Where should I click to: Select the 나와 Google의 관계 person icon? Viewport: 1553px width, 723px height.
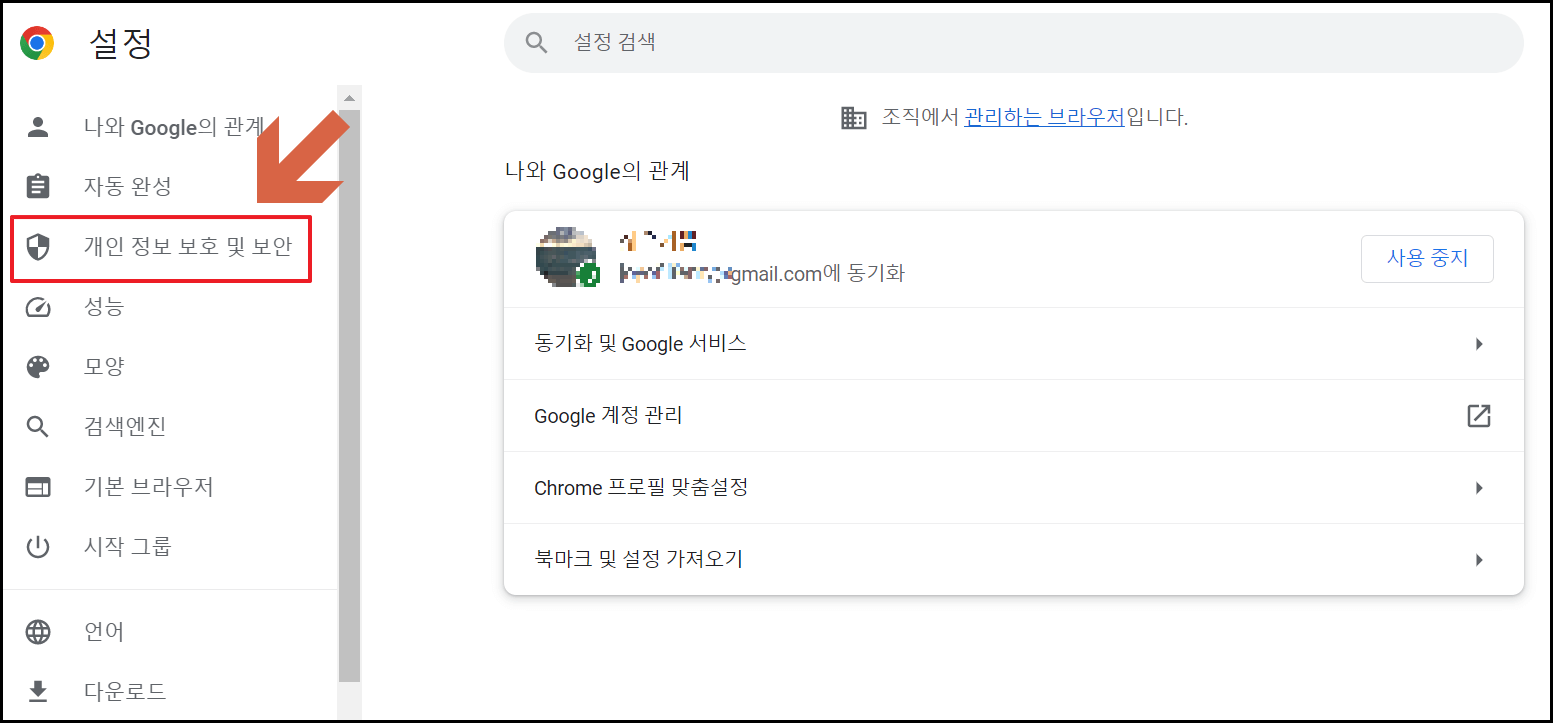point(39,127)
